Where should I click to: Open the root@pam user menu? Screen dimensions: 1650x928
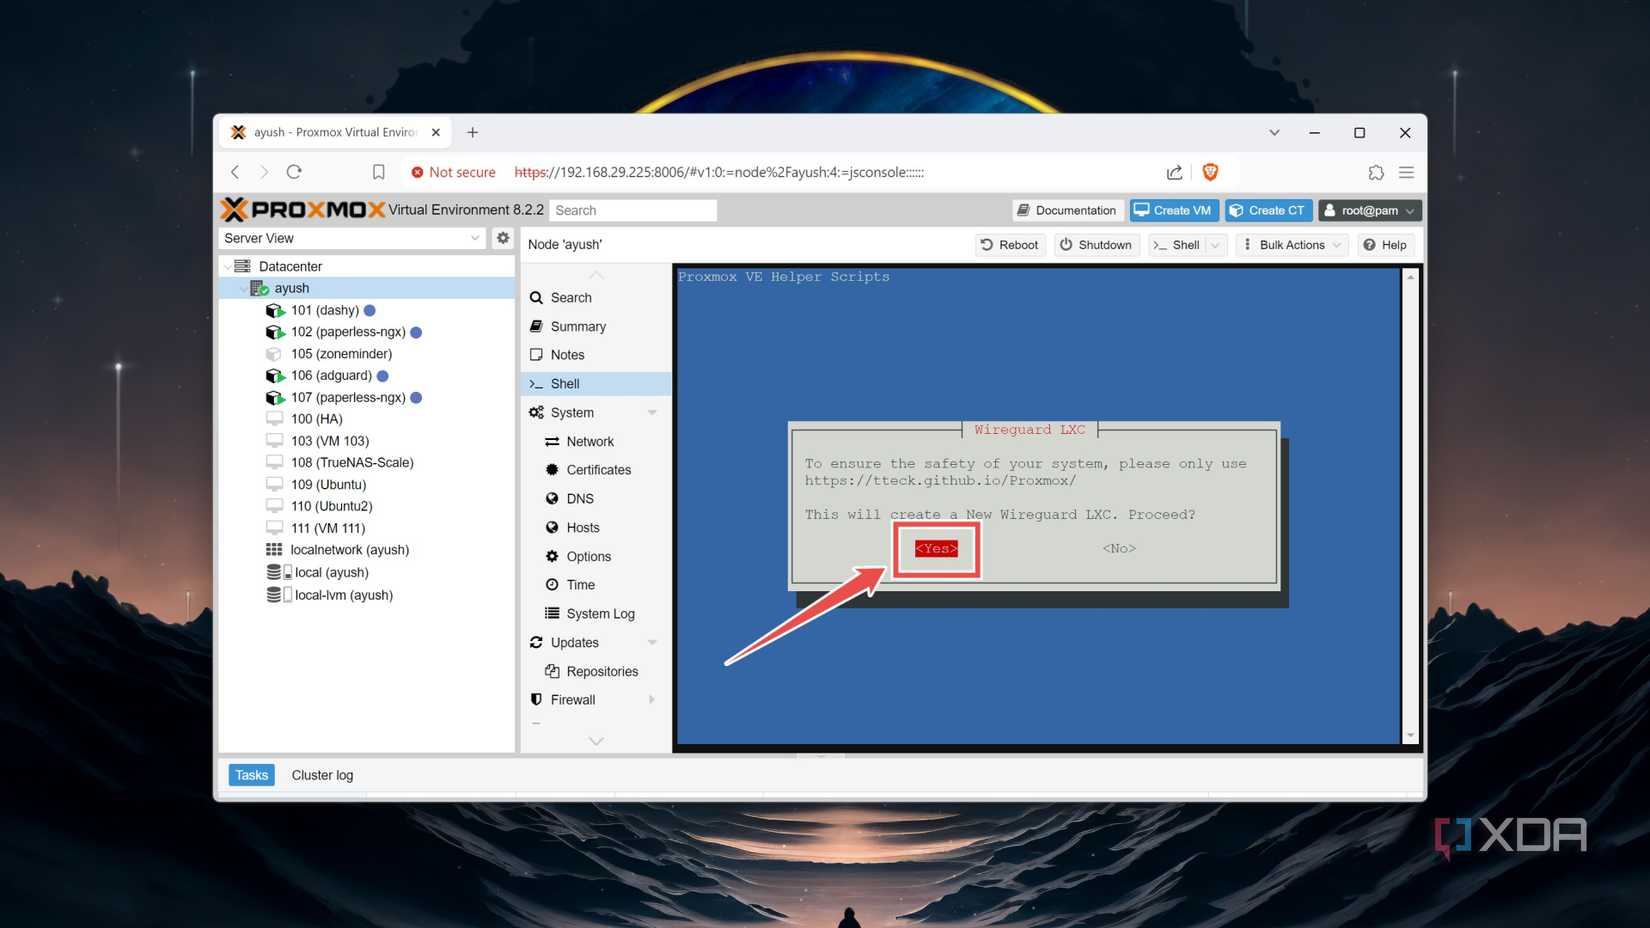pyautogui.click(x=1369, y=210)
